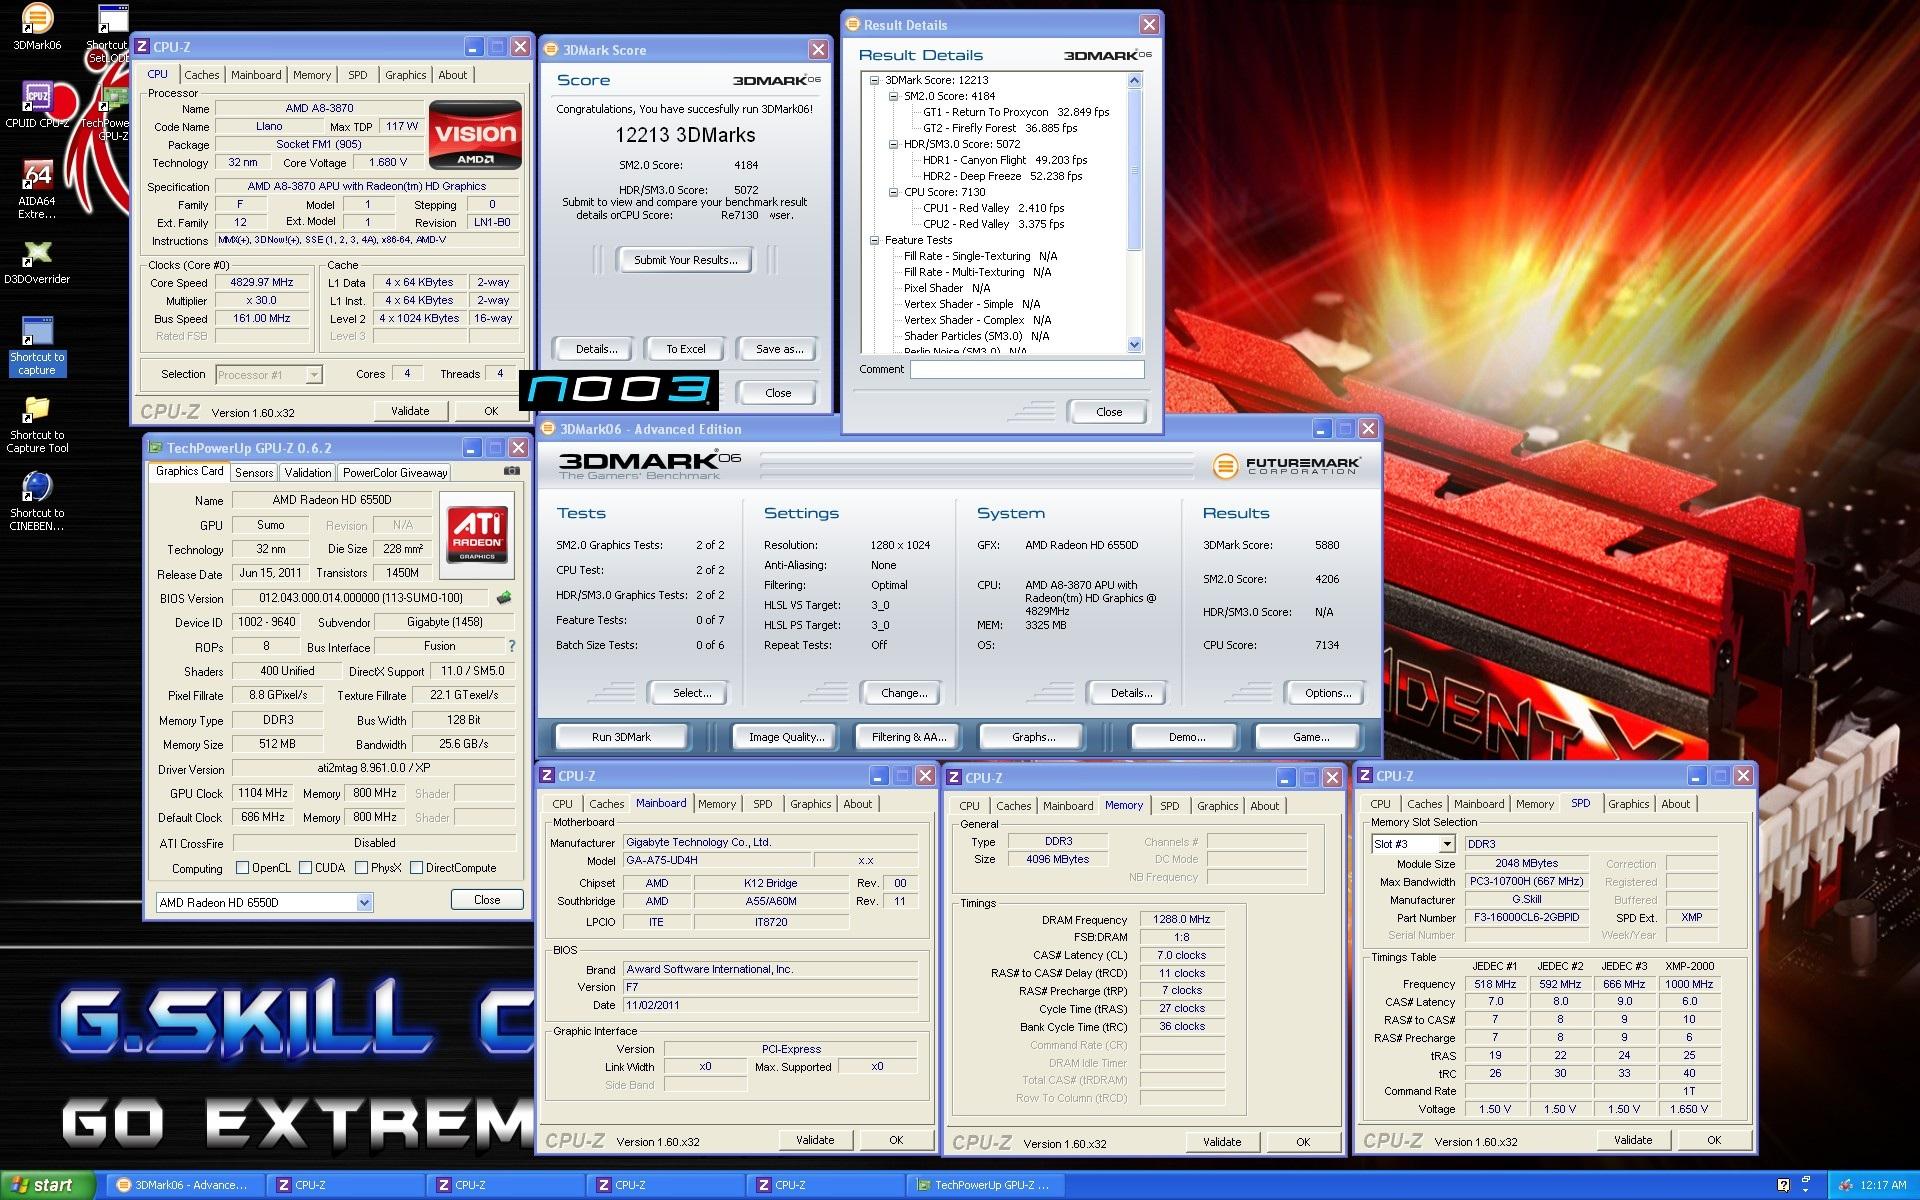
Task: Switch to the Sensors tab in GPU-Z
Action: click(254, 473)
